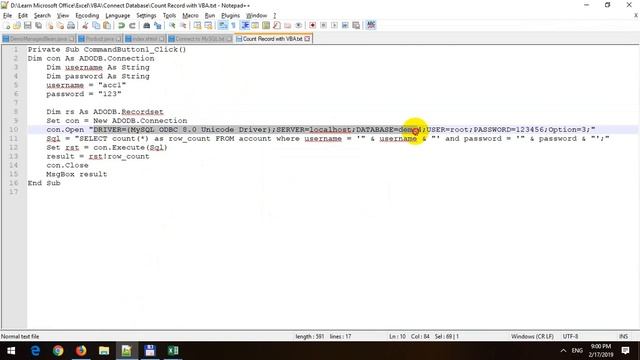Open the Settings menu
Image resolution: width=640 pixels, height=360 pixels.
tap(146, 16)
